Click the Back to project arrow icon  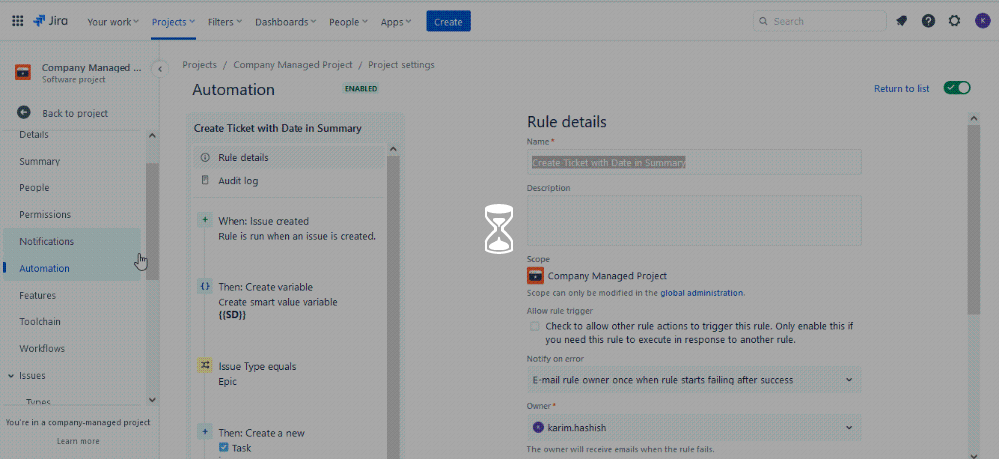tap(24, 113)
